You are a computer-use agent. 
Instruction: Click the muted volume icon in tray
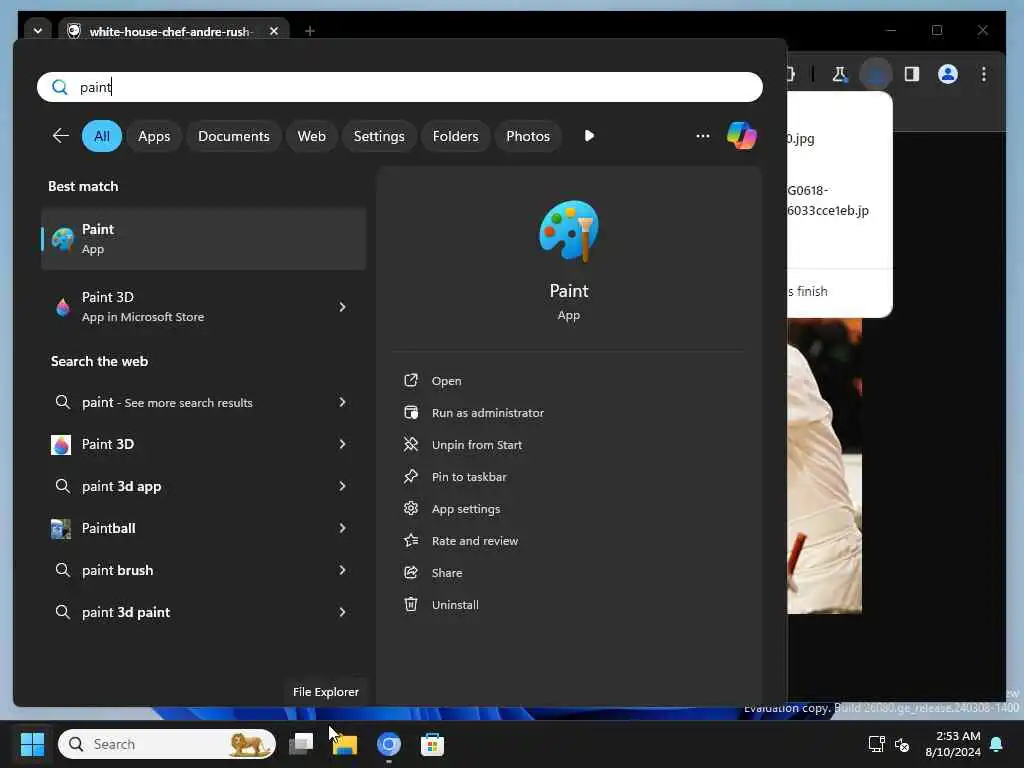(902, 744)
